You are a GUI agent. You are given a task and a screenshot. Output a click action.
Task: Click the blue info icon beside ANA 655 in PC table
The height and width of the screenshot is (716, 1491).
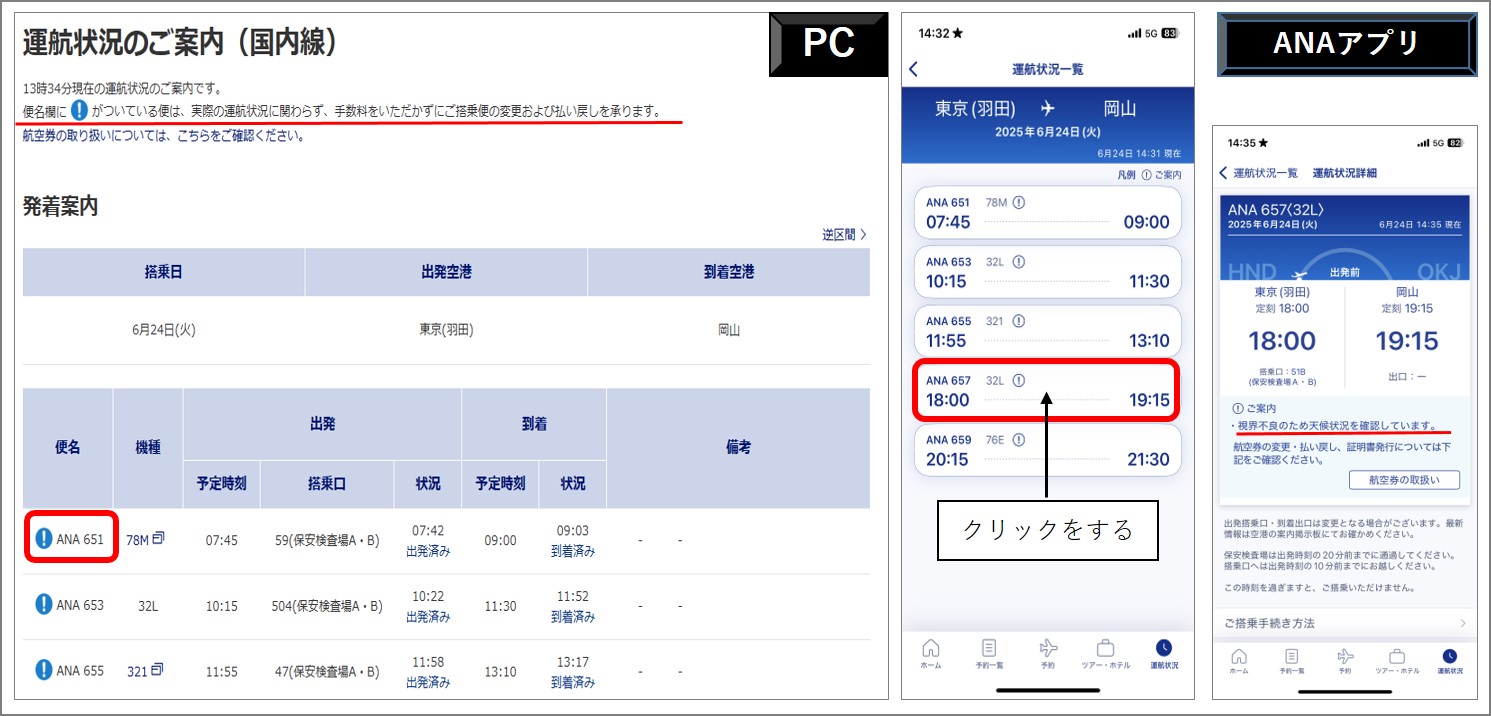point(44,670)
